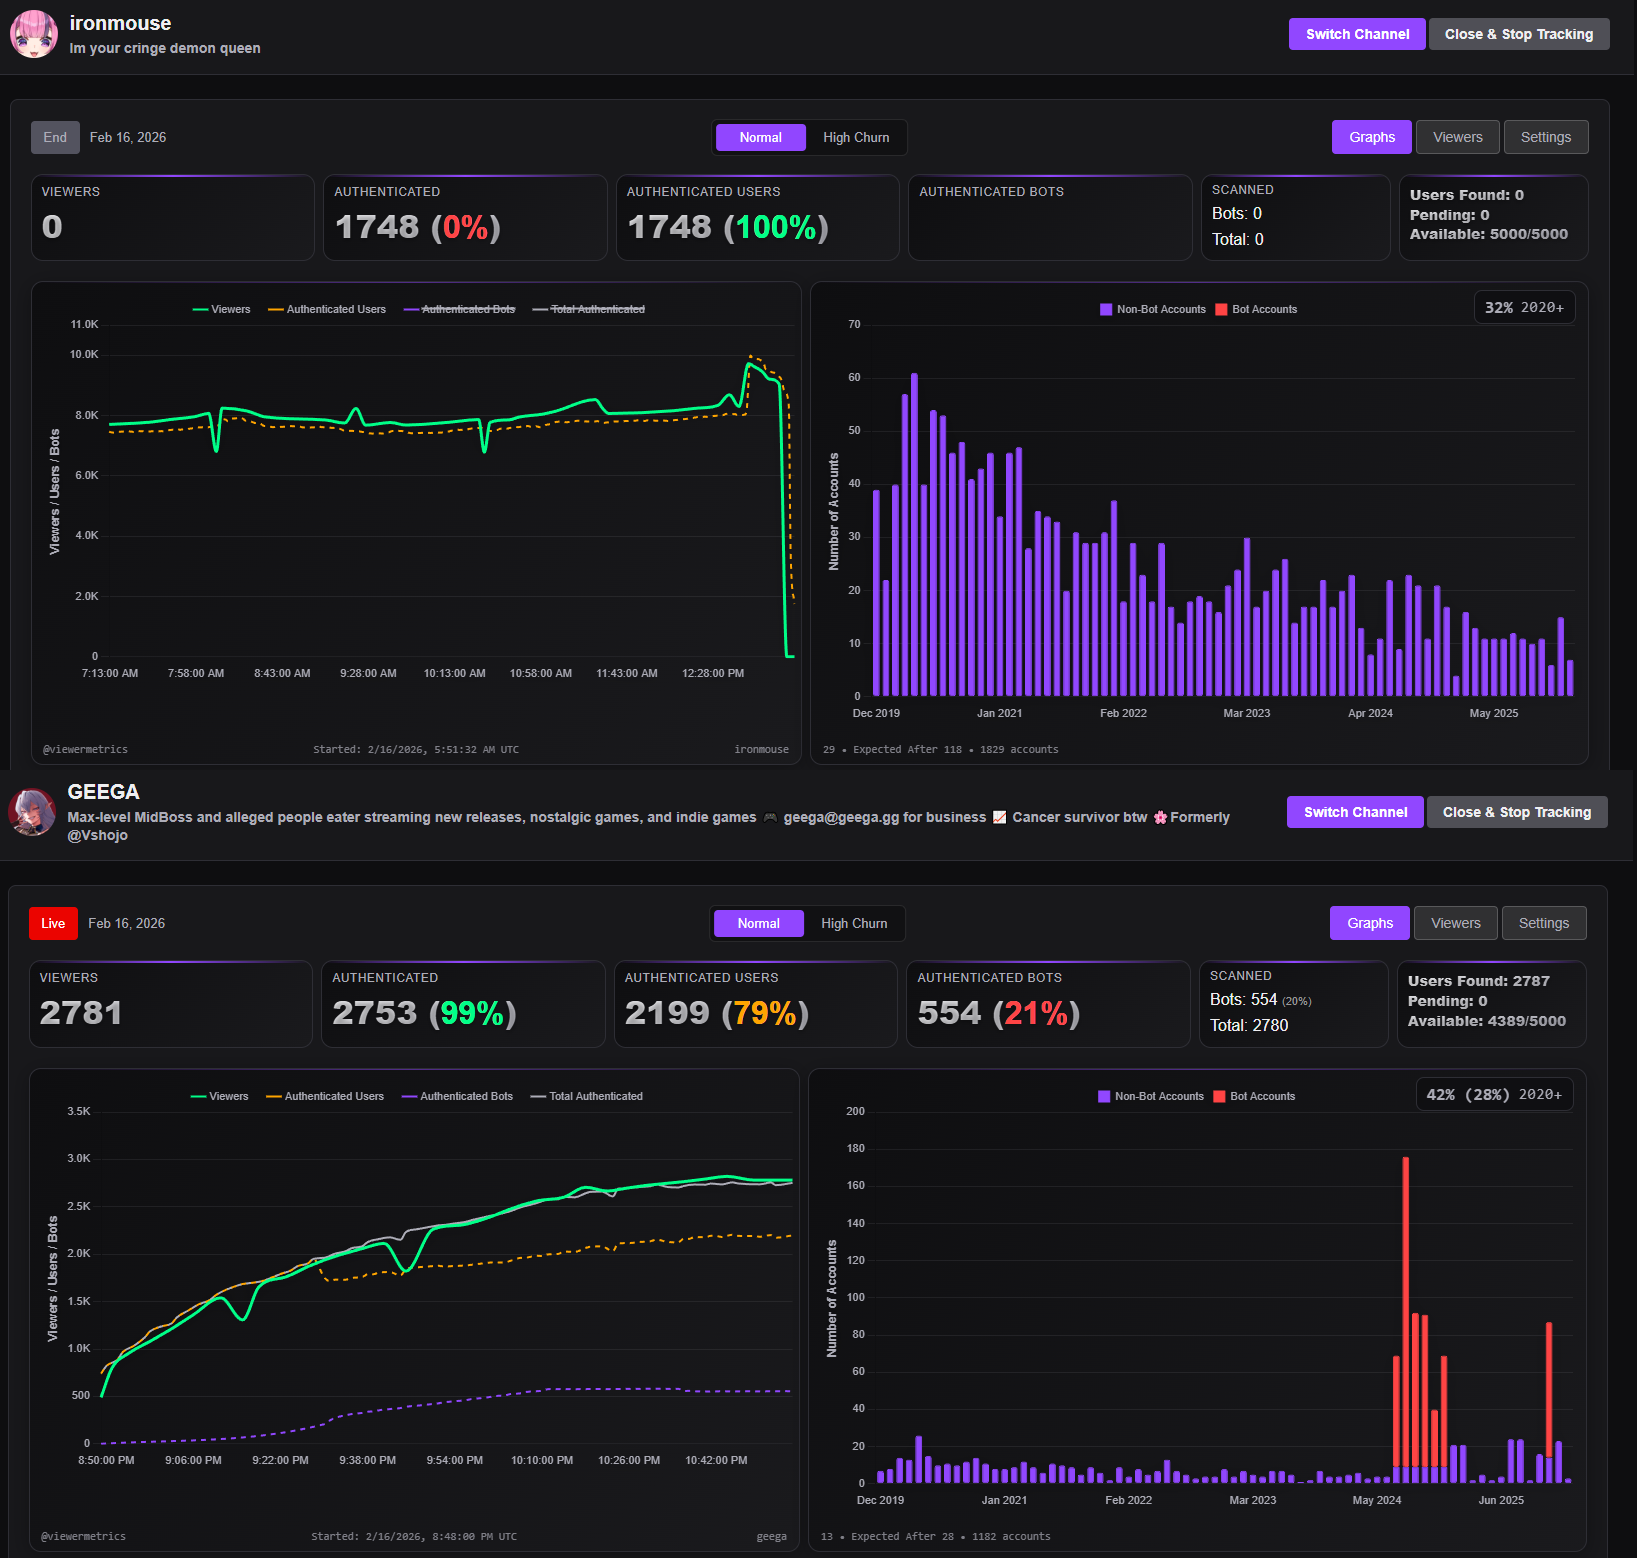Image resolution: width=1637 pixels, height=1558 pixels.
Task: Click ironmouse Authenticated 1748 (0%) value
Action: click(x=417, y=227)
